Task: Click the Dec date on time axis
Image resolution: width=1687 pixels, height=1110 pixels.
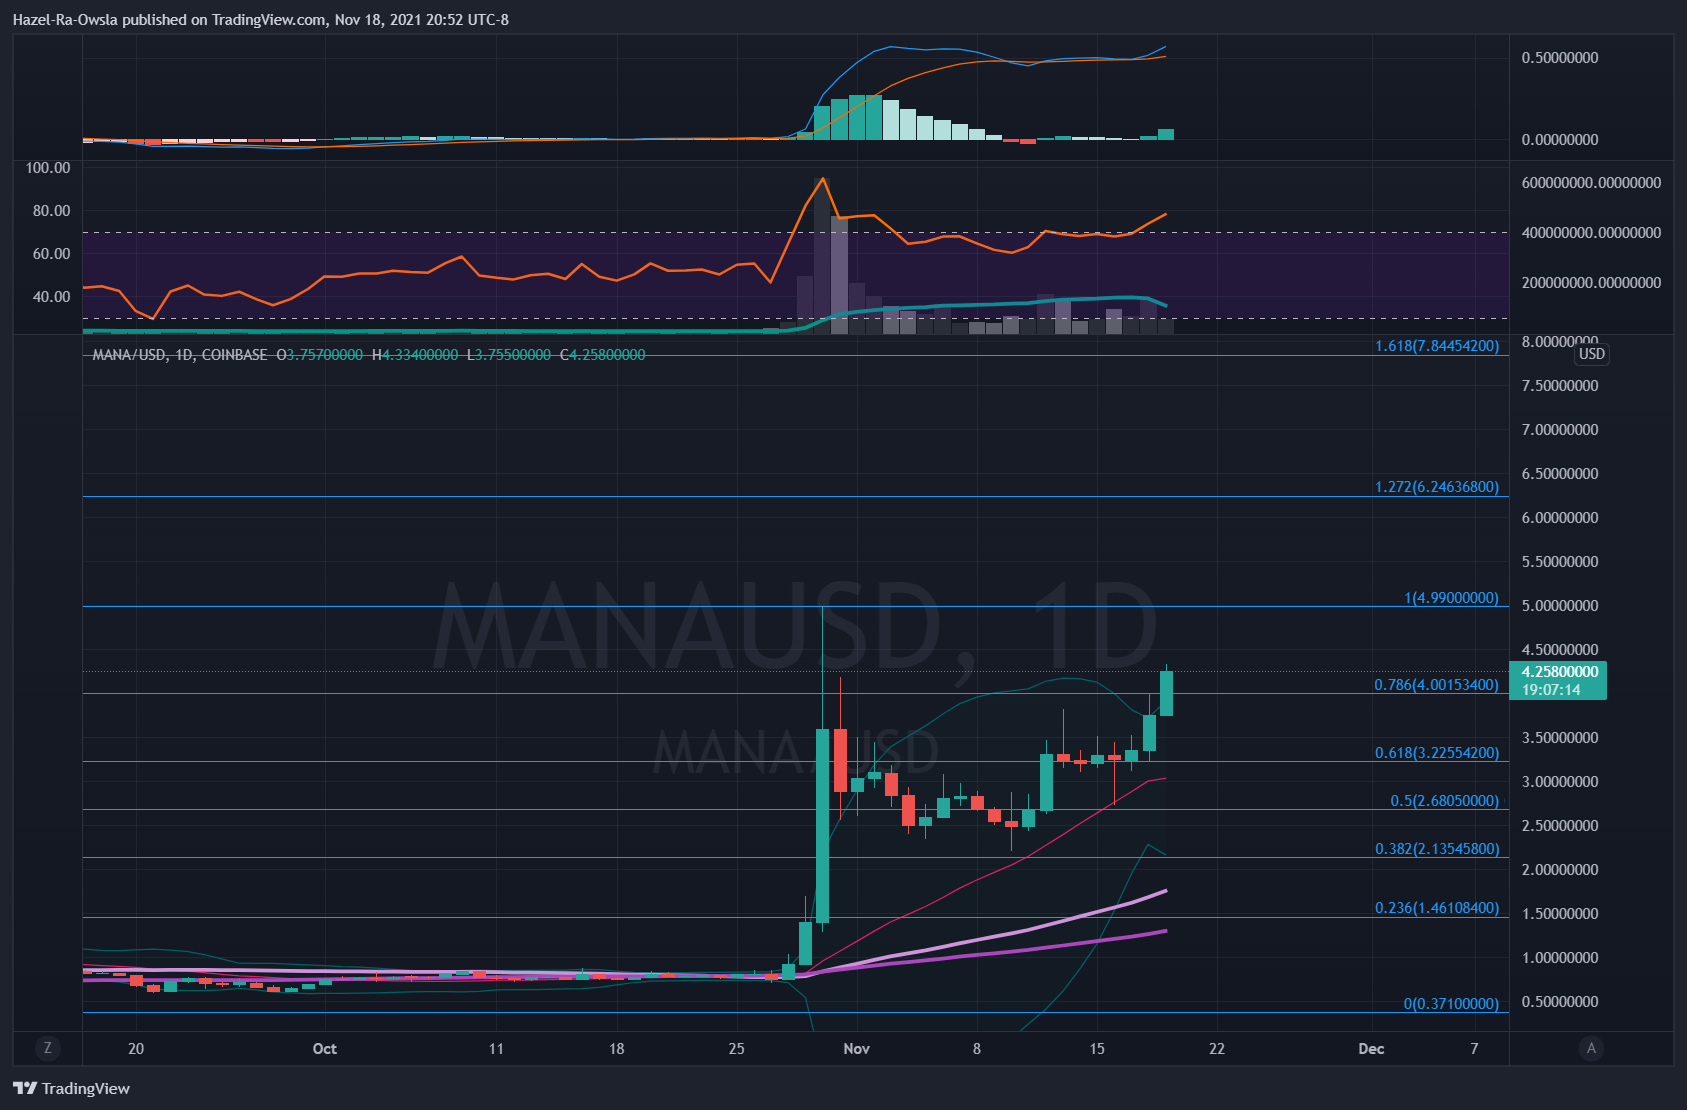Action: tap(1371, 1049)
